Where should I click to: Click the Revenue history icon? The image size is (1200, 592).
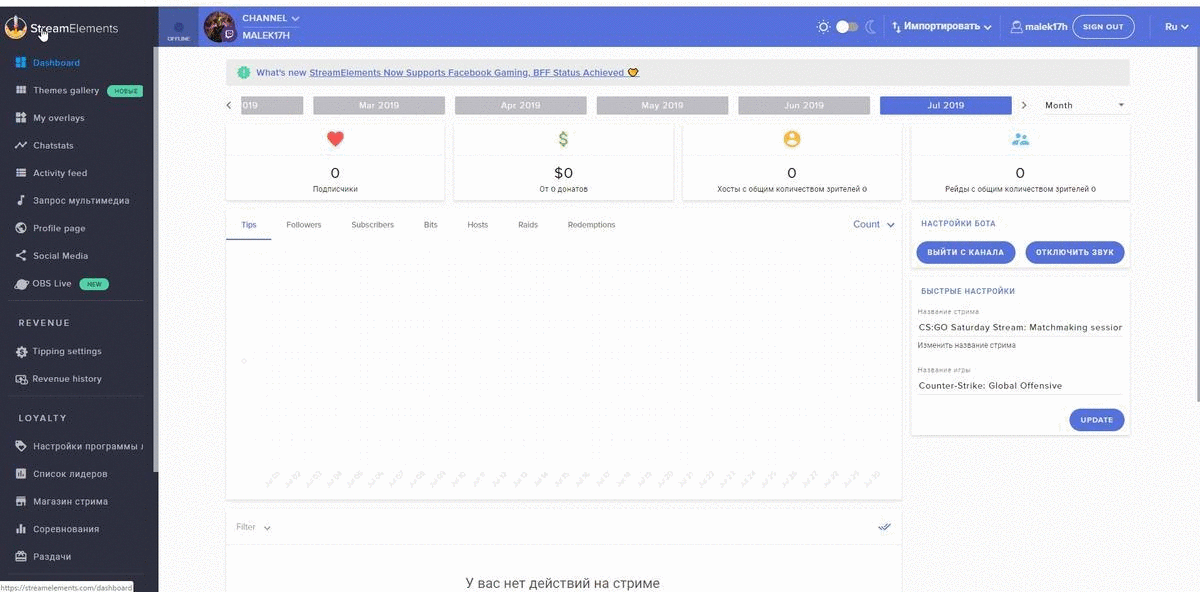point(21,379)
